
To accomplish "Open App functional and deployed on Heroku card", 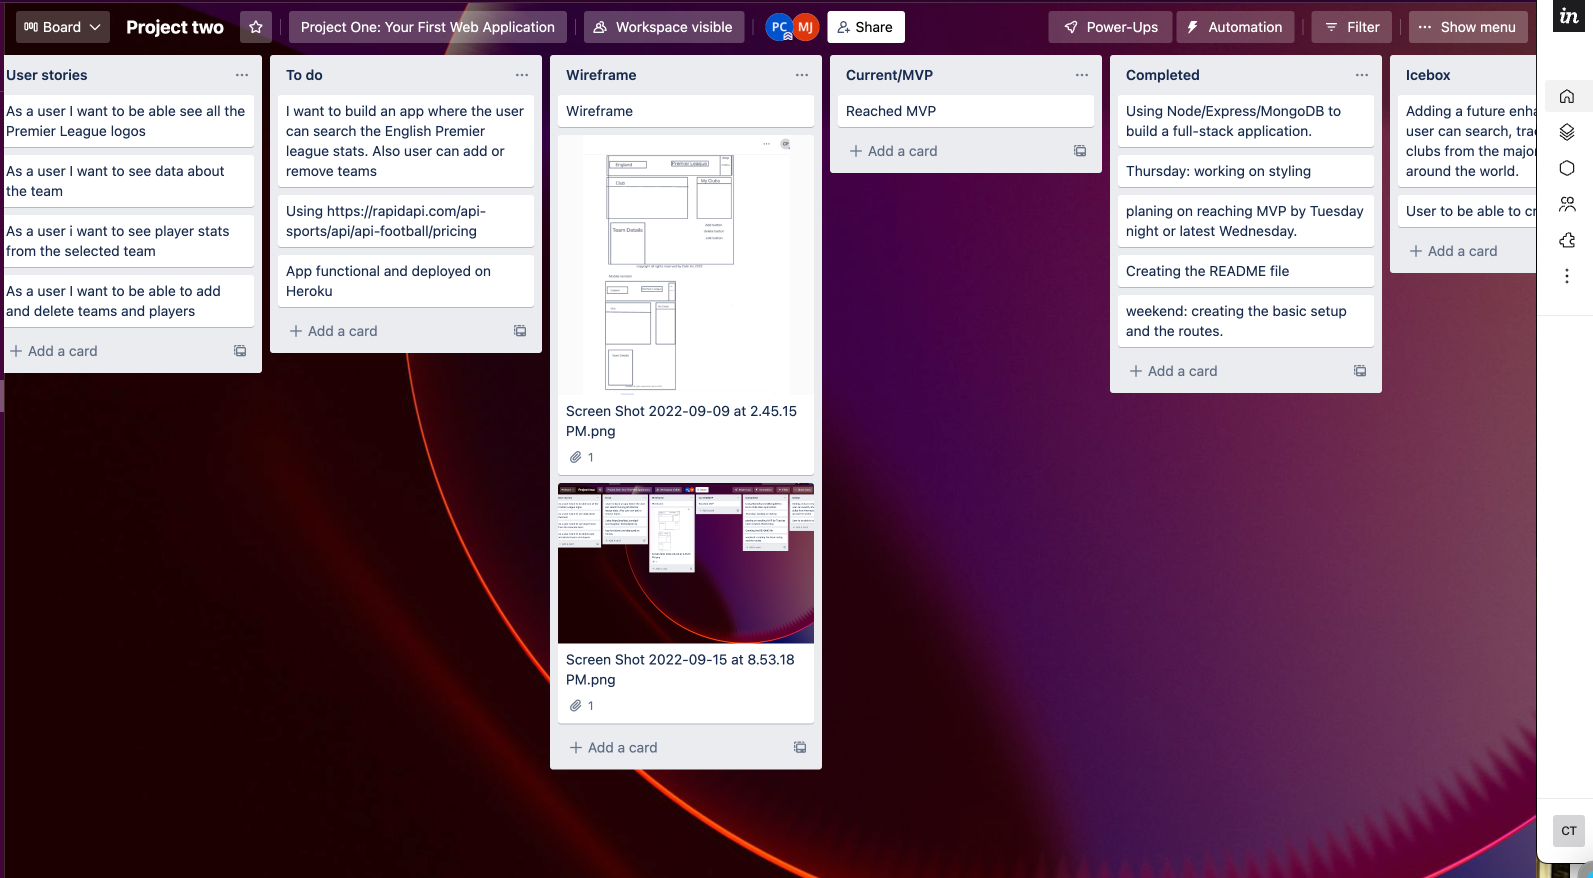I will 406,281.
